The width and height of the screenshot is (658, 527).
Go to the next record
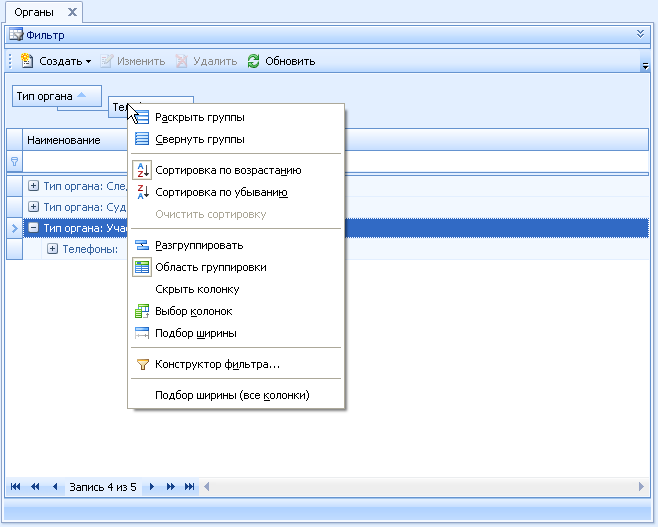(x=152, y=487)
